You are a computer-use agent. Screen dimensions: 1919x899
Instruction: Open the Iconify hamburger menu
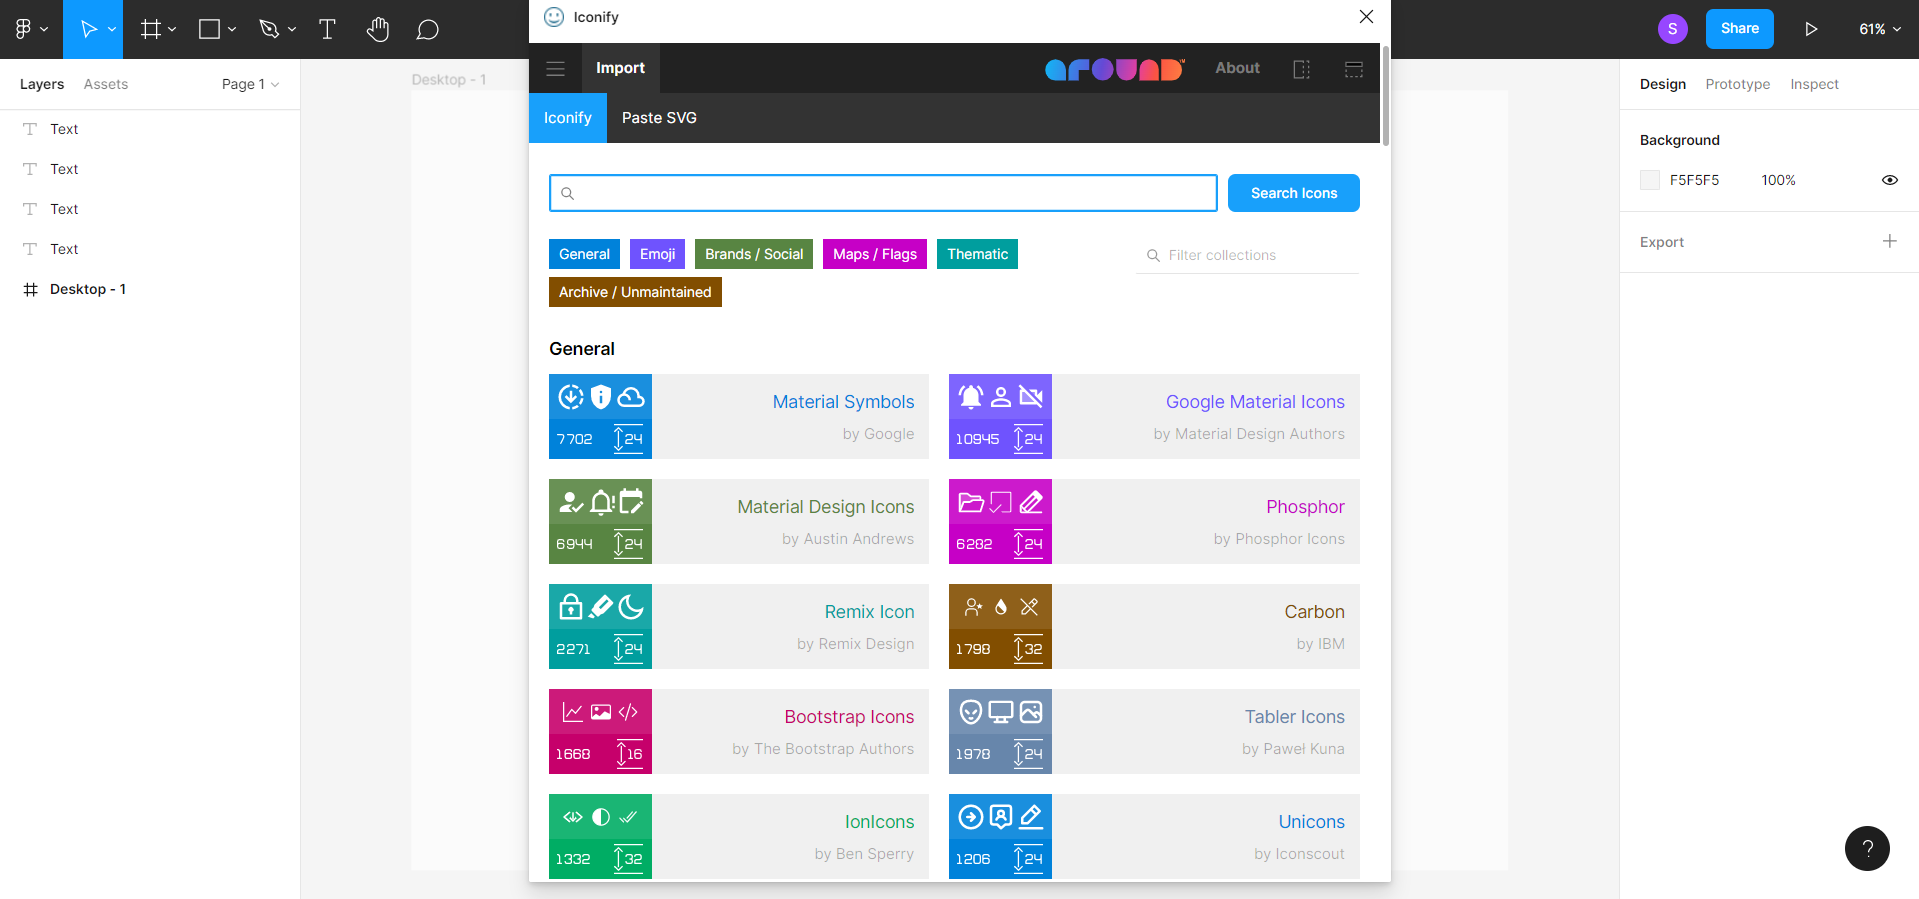[555, 68]
